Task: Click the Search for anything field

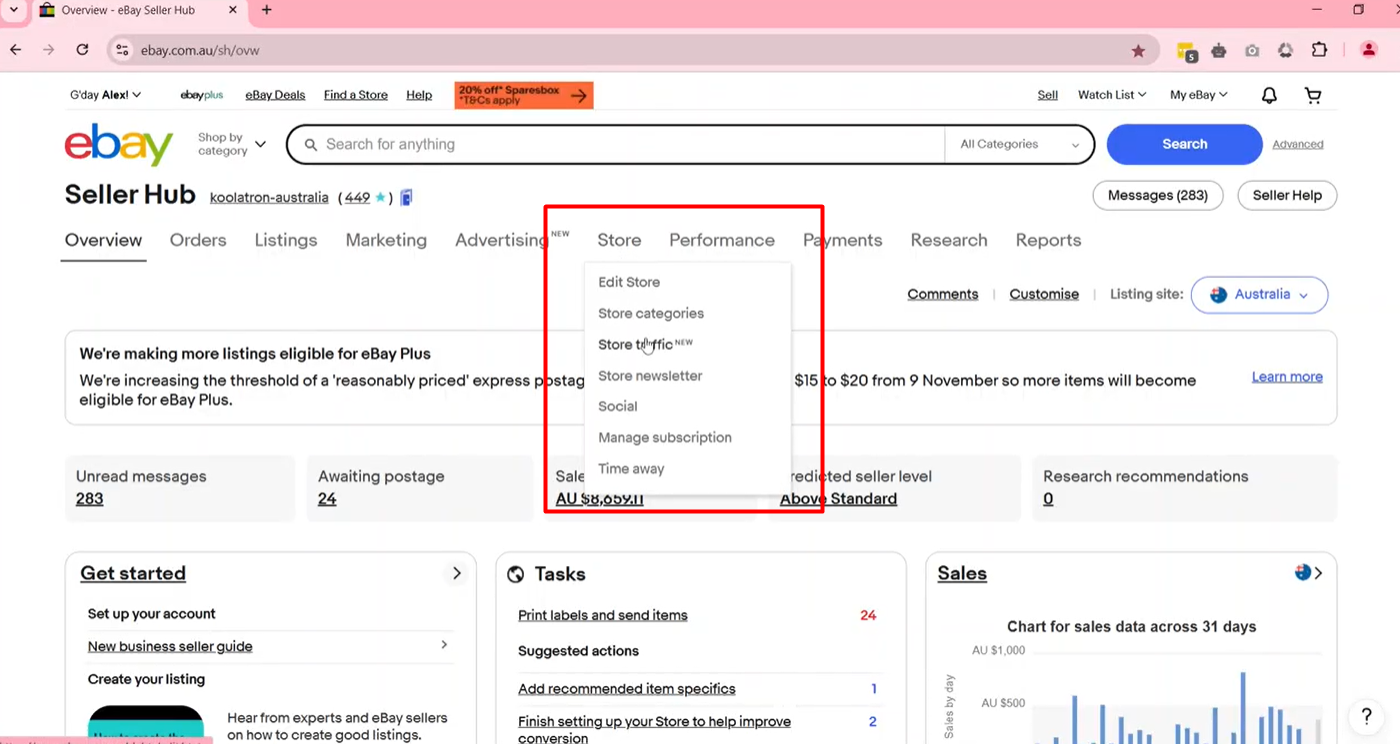Action: coord(615,144)
